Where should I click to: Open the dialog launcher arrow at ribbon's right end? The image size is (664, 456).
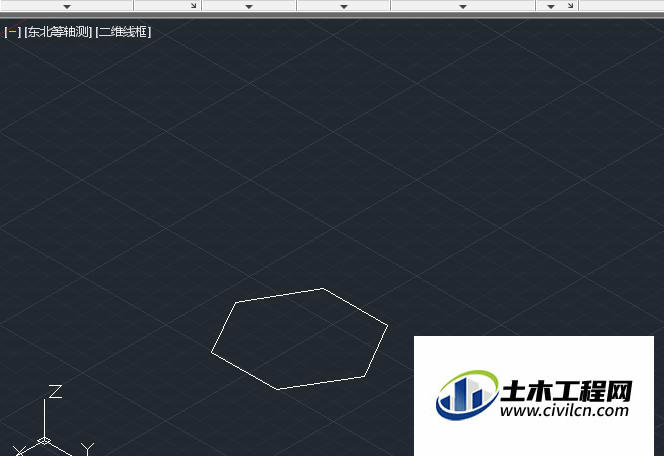(570, 6)
